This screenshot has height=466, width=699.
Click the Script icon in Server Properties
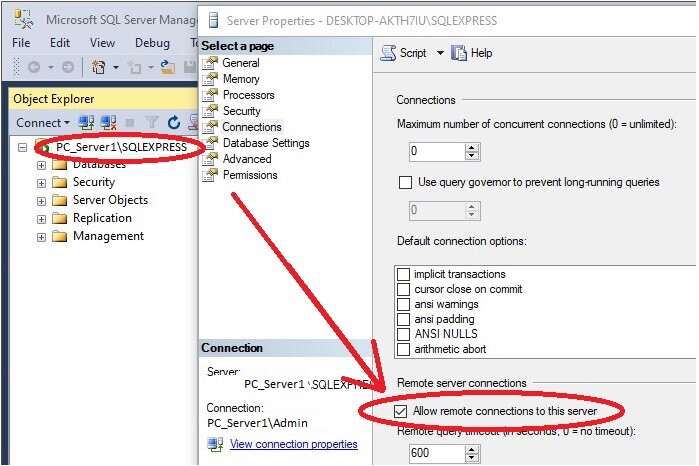[x=390, y=53]
